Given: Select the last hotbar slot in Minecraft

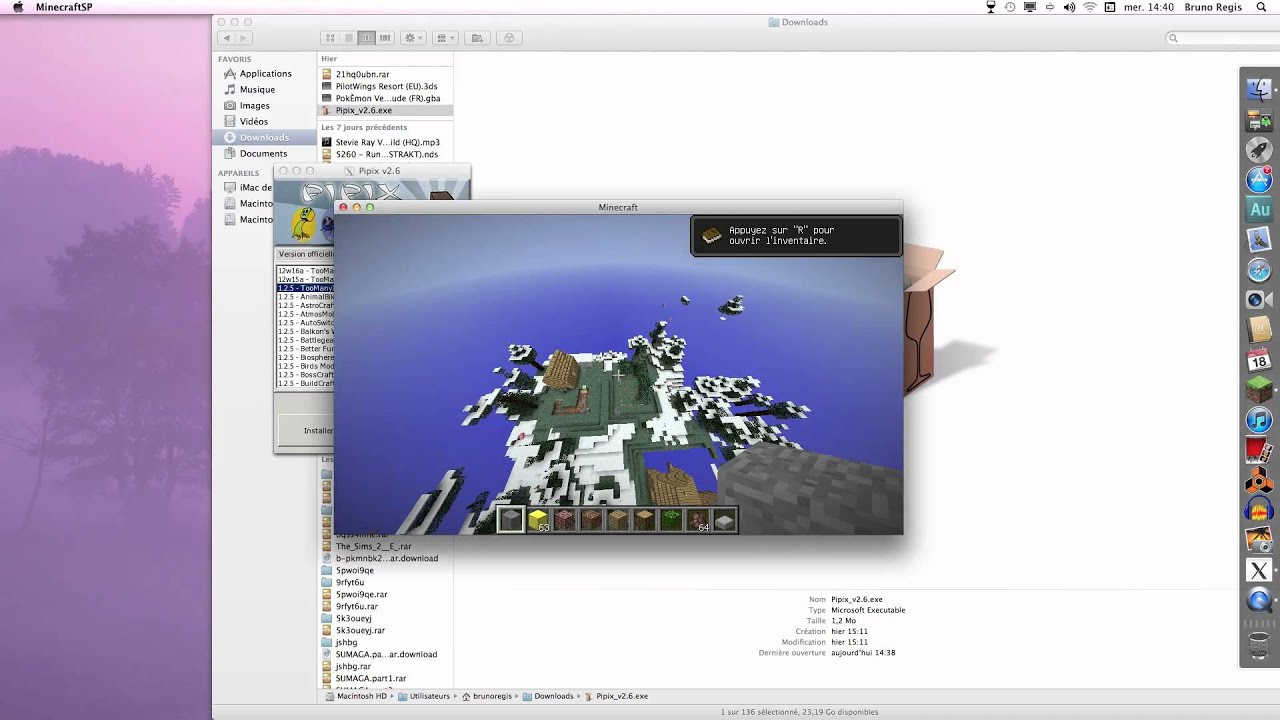Looking at the screenshot, I should 725,519.
